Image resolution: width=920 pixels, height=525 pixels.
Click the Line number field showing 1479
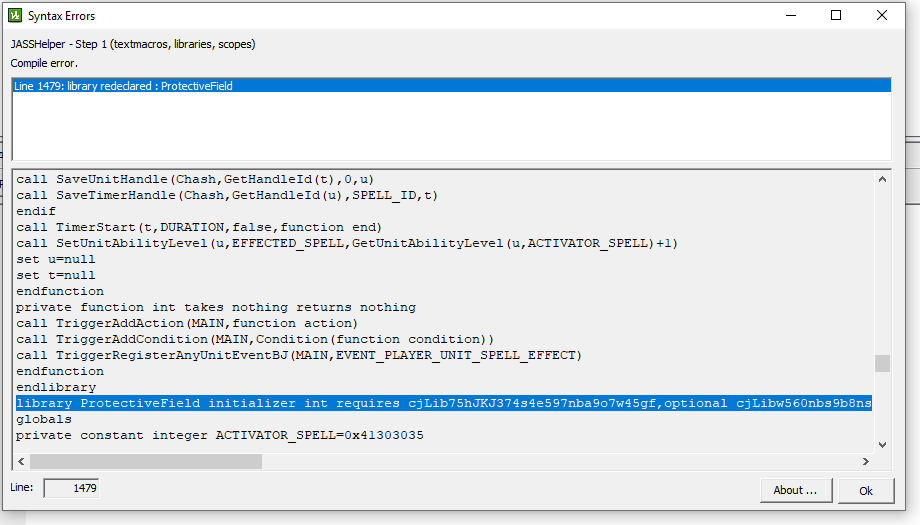pos(71,488)
